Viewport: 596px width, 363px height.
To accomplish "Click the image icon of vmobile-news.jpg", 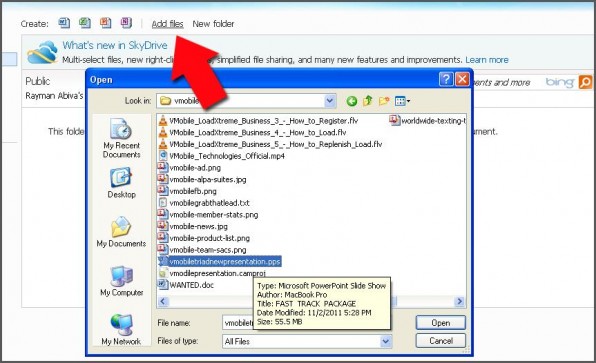I will (x=163, y=226).
